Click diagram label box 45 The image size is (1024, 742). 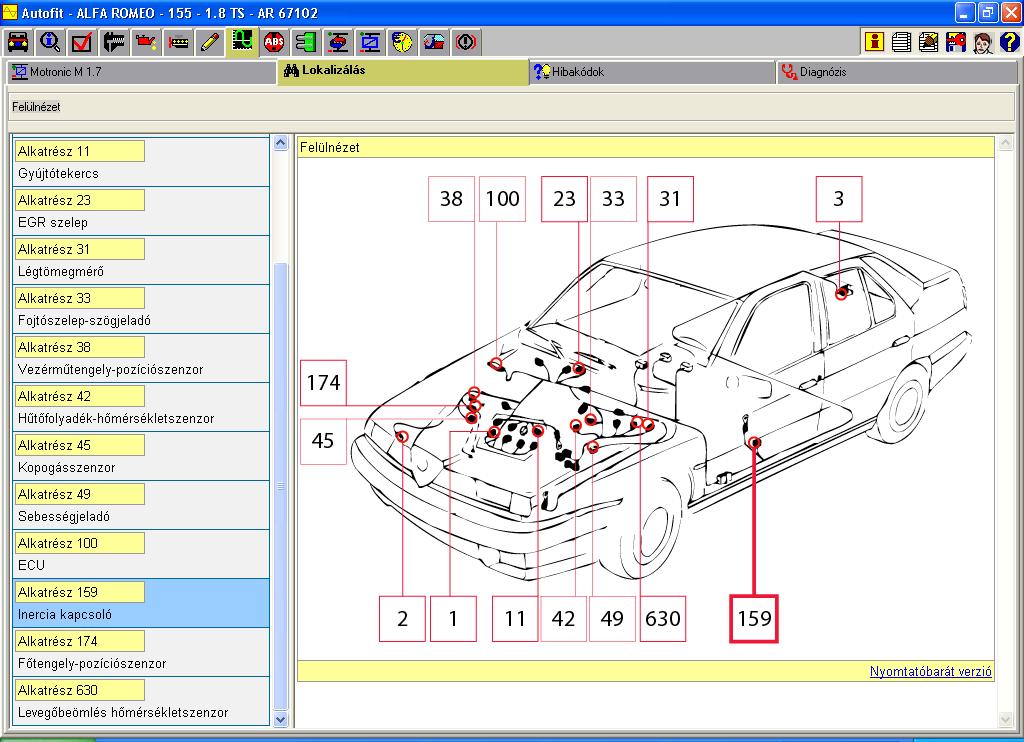pos(323,441)
